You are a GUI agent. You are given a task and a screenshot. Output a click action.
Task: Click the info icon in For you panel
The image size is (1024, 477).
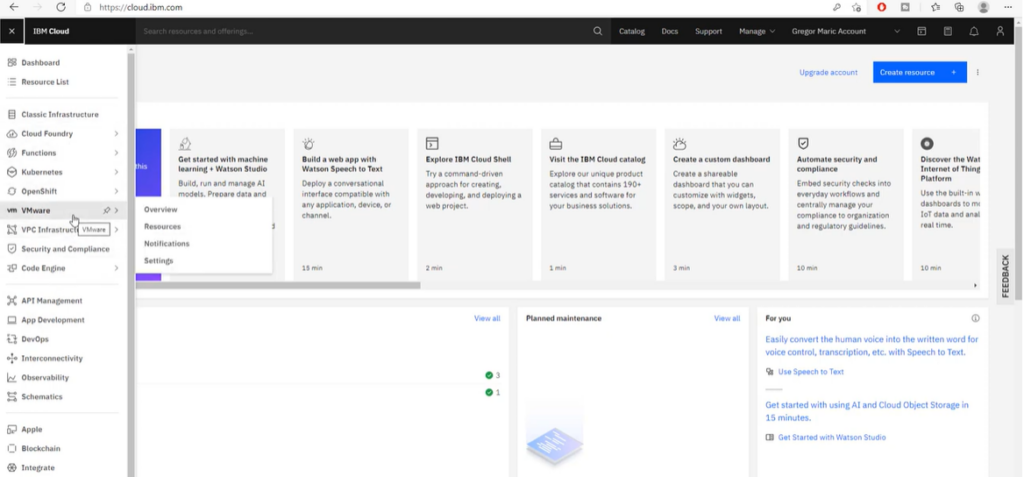coord(975,318)
